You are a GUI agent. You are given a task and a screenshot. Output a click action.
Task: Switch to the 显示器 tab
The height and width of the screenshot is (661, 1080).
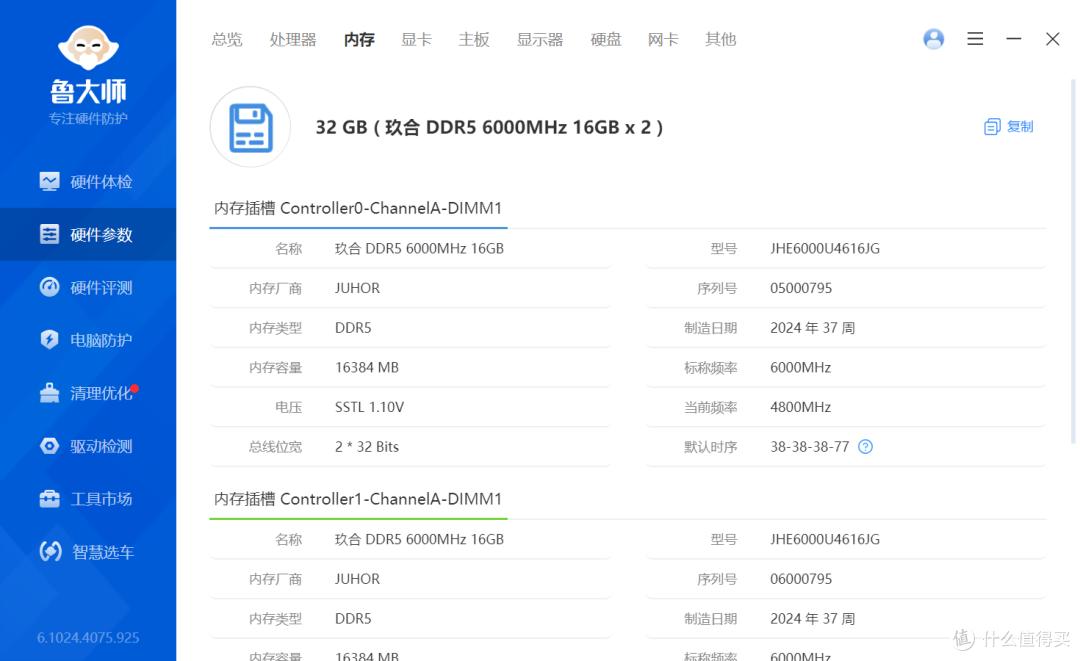pyautogui.click(x=540, y=39)
